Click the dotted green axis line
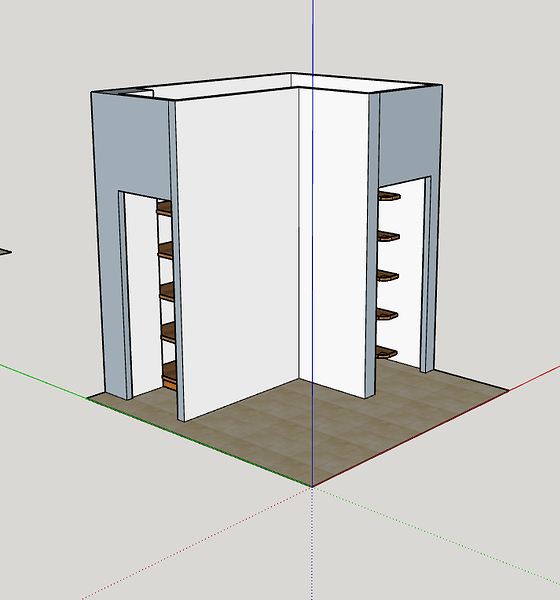The width and height of the screenshot is (560, 600). click(436, 541)
